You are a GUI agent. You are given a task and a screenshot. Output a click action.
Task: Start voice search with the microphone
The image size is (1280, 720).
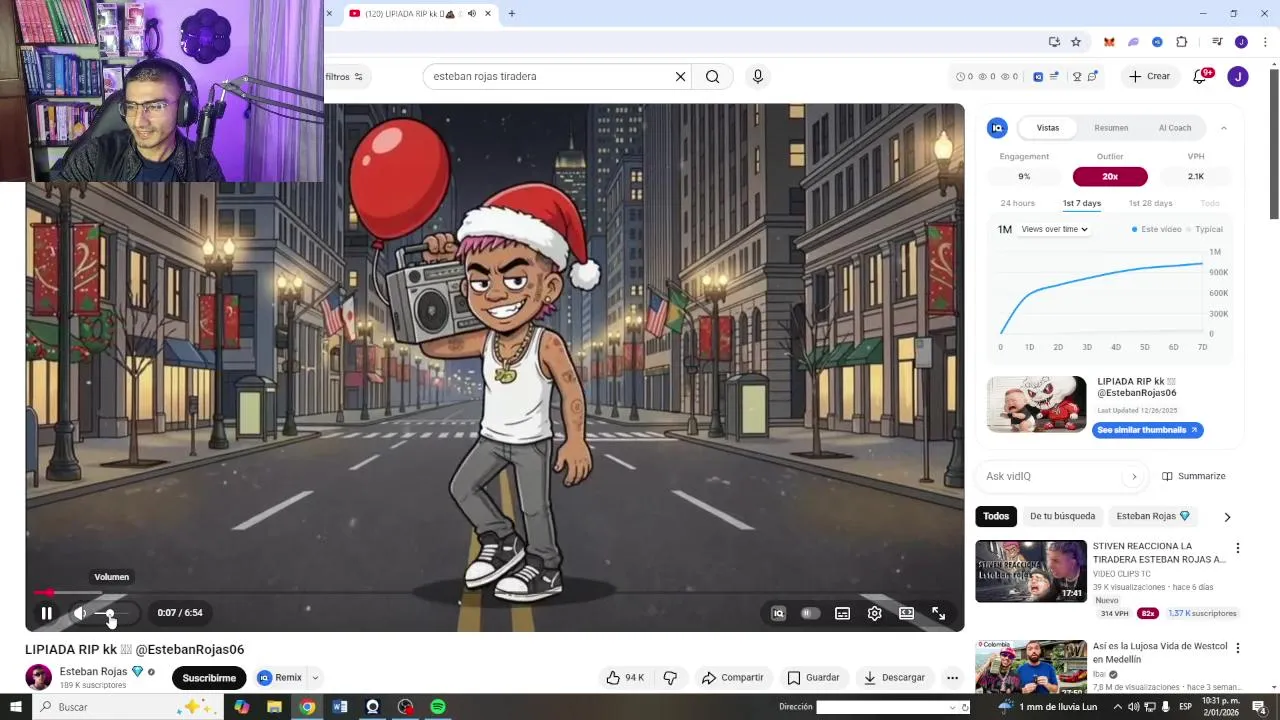click(x=758, y=76)
